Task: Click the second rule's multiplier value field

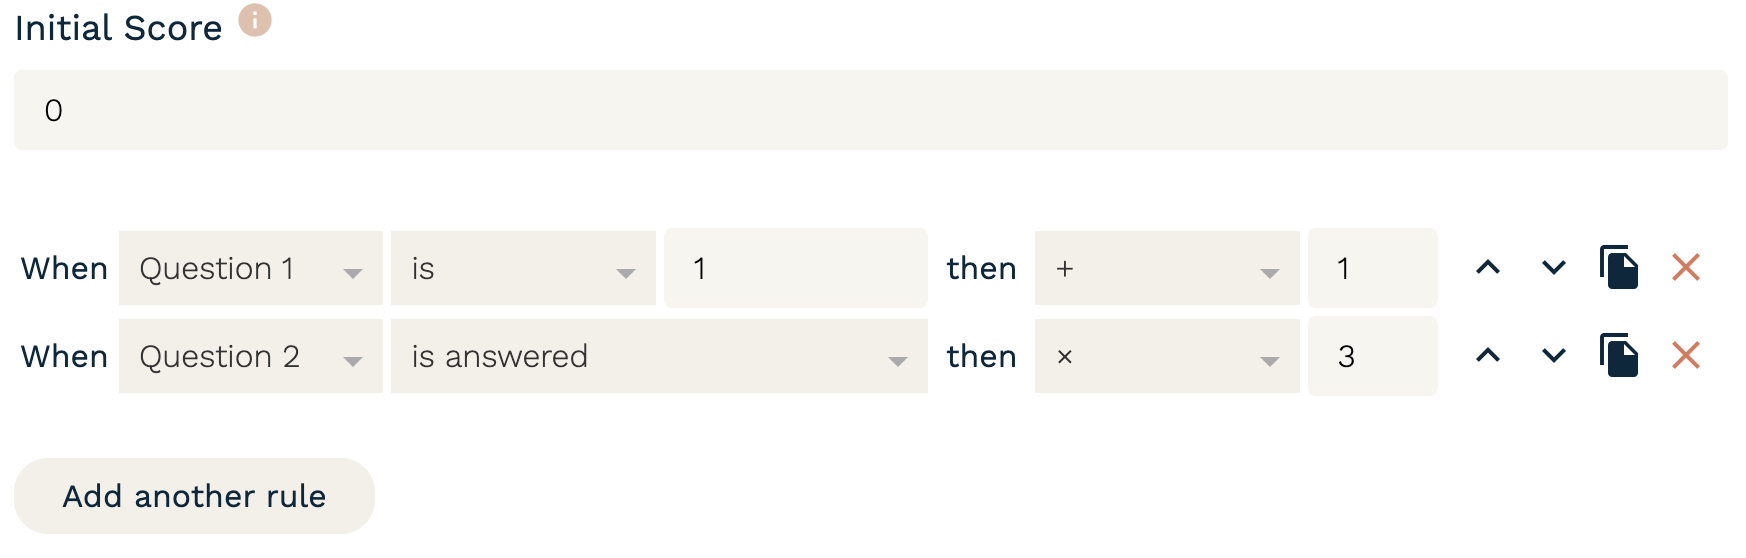Action: pyautogui.click(x=1372, y=356)
